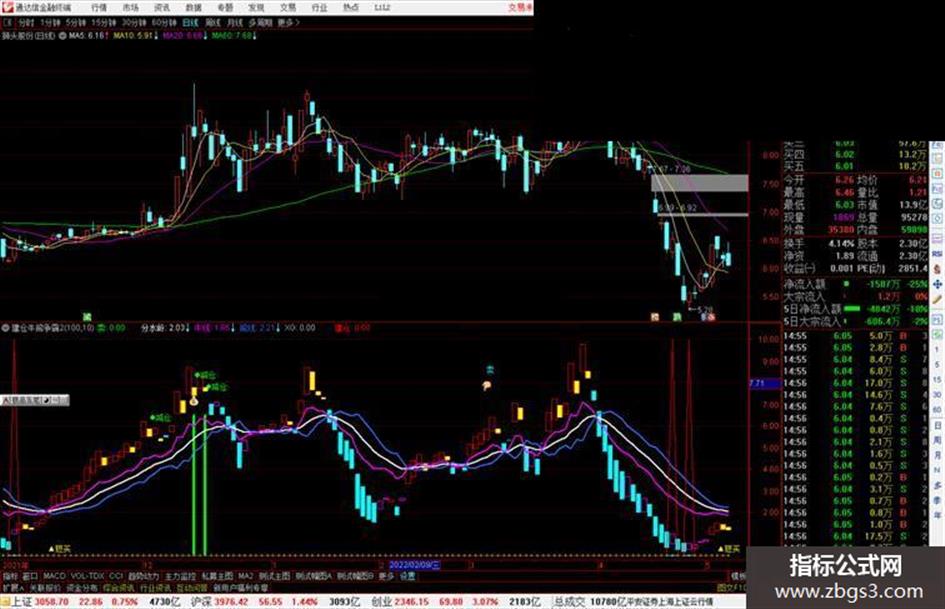Click the Tongdaxin app logo icon
This screenshot has height=609, width=945.
pyautogui.click(x=7, y=7)
